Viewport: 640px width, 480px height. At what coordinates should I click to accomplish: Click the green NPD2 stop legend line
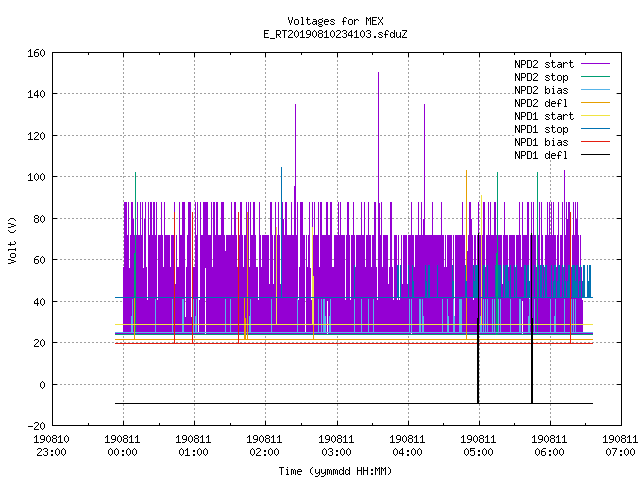(596, 77)
